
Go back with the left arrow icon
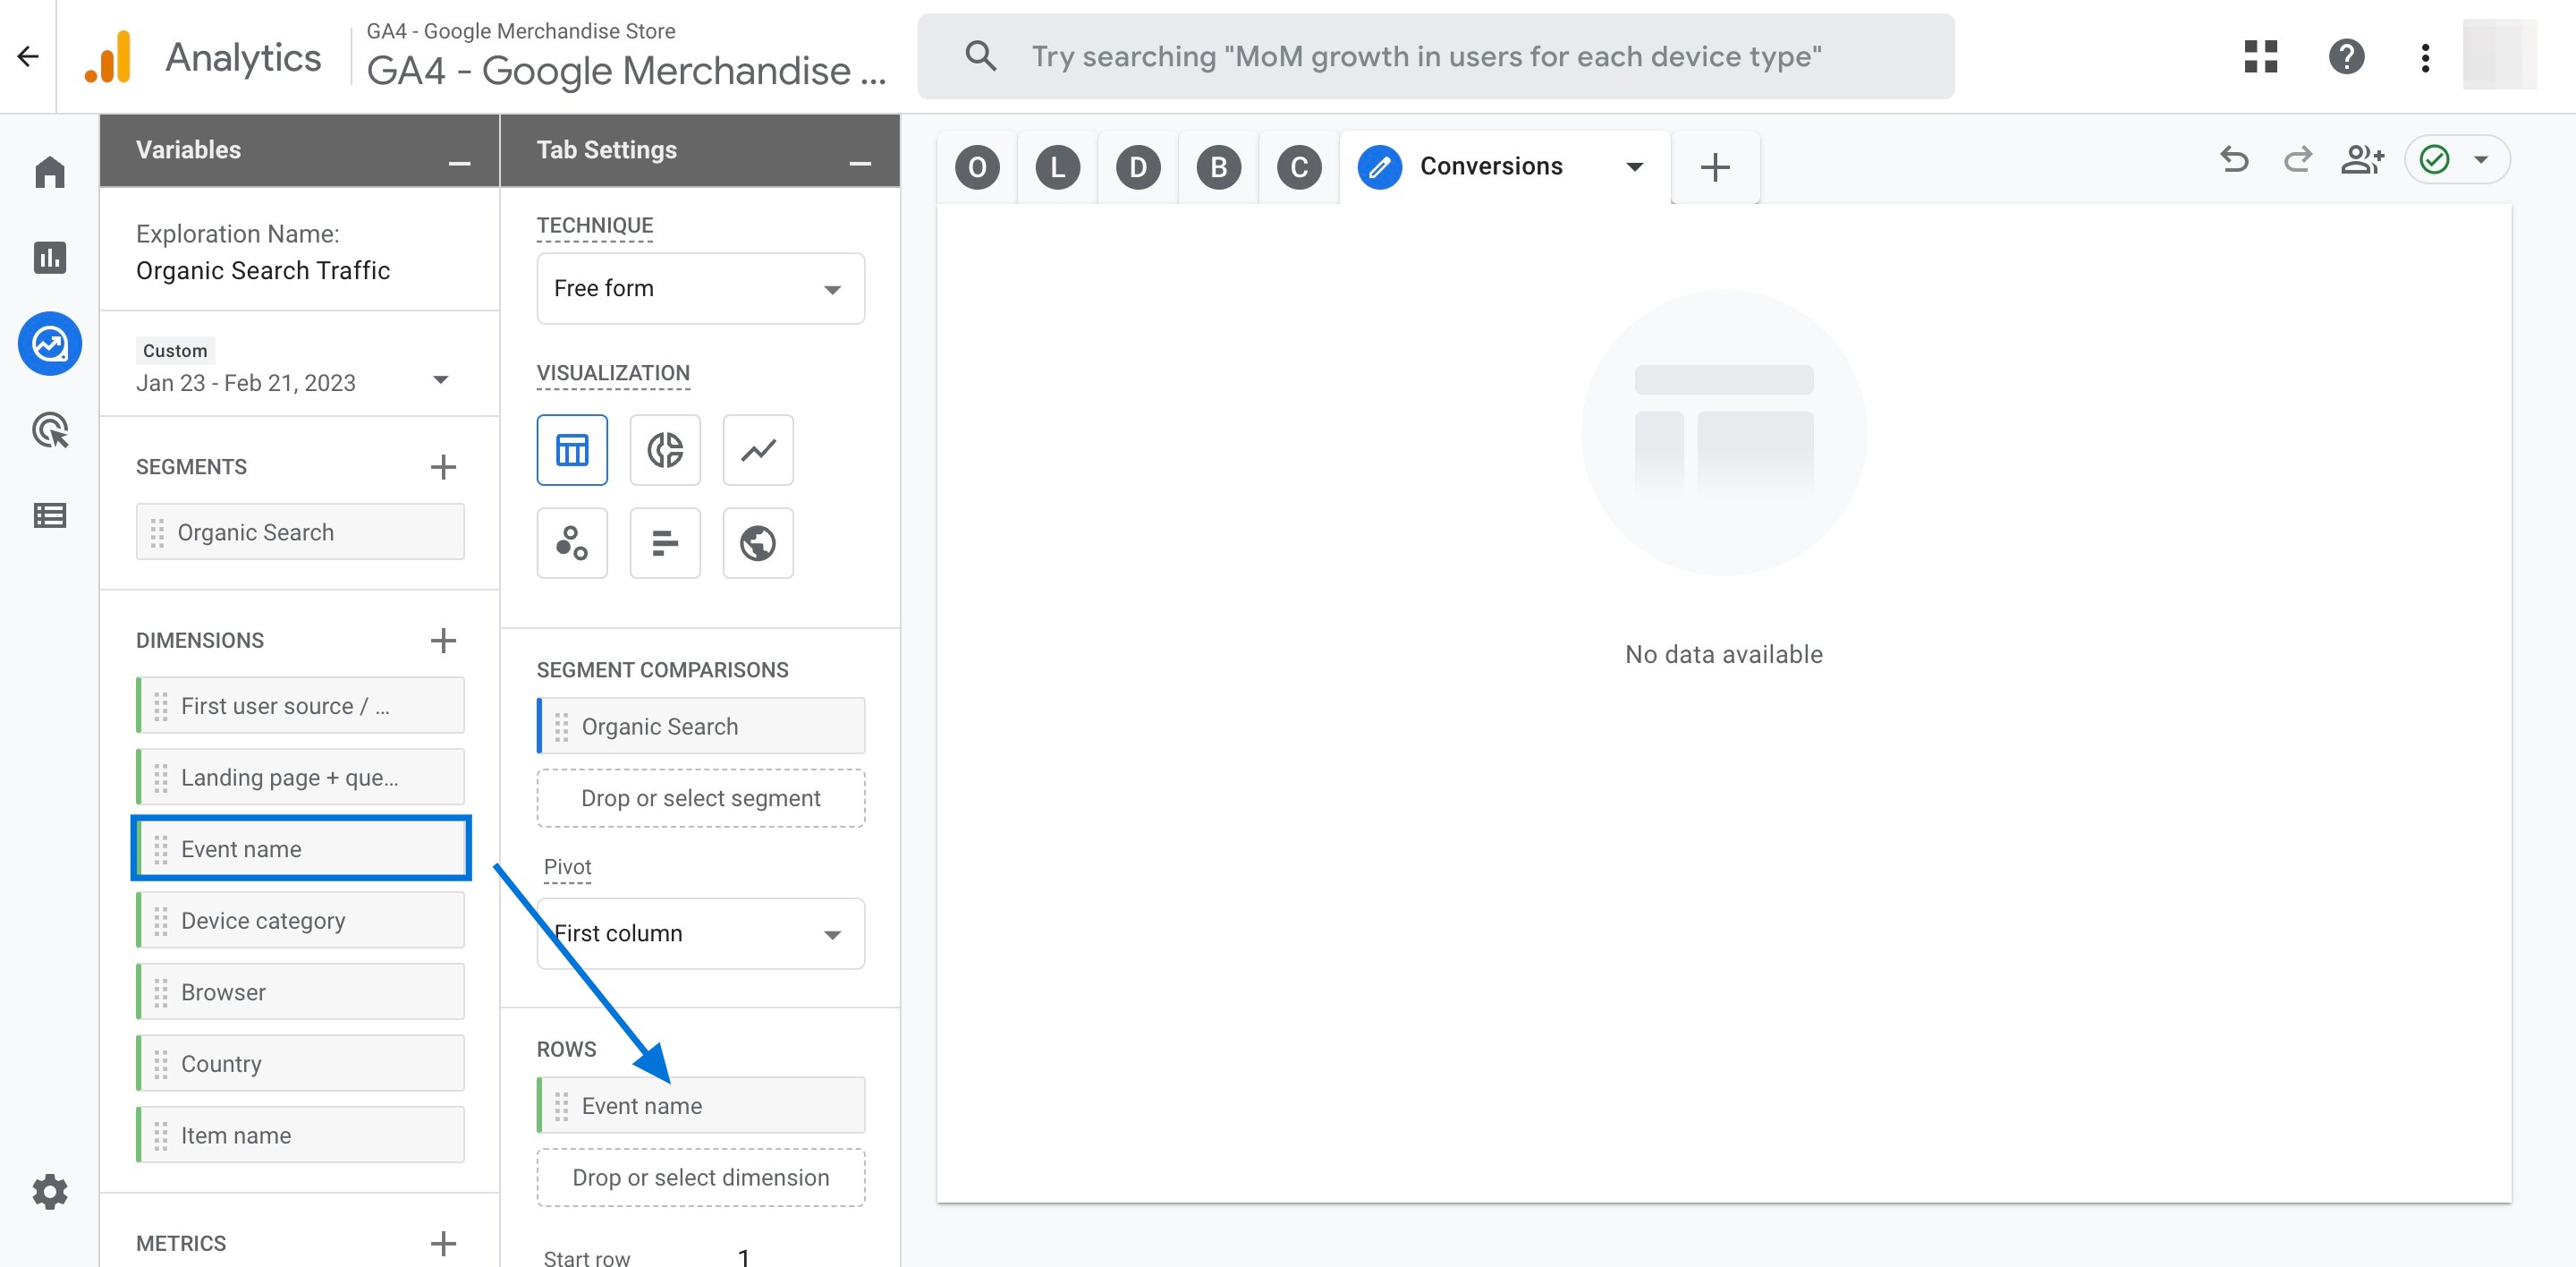28,56
